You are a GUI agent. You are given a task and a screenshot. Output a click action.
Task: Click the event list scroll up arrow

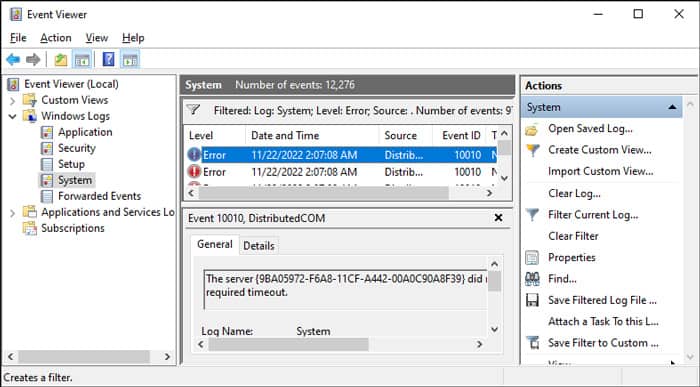coord(504,133)
